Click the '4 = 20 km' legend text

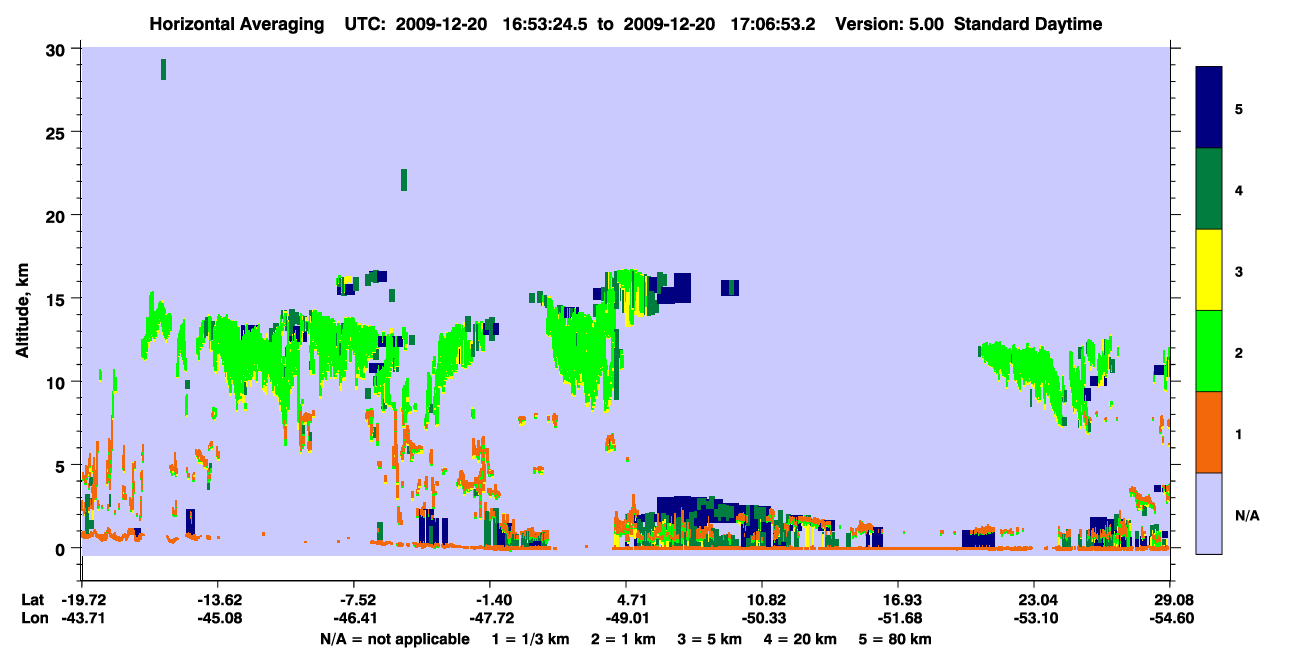pyautogui.click(x=801, y=639)
